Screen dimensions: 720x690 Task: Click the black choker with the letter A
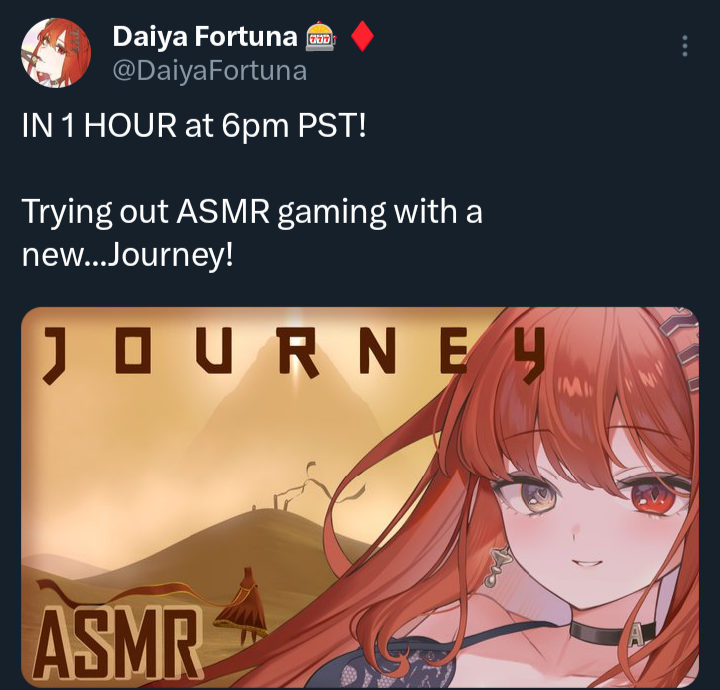pos(613,634)
